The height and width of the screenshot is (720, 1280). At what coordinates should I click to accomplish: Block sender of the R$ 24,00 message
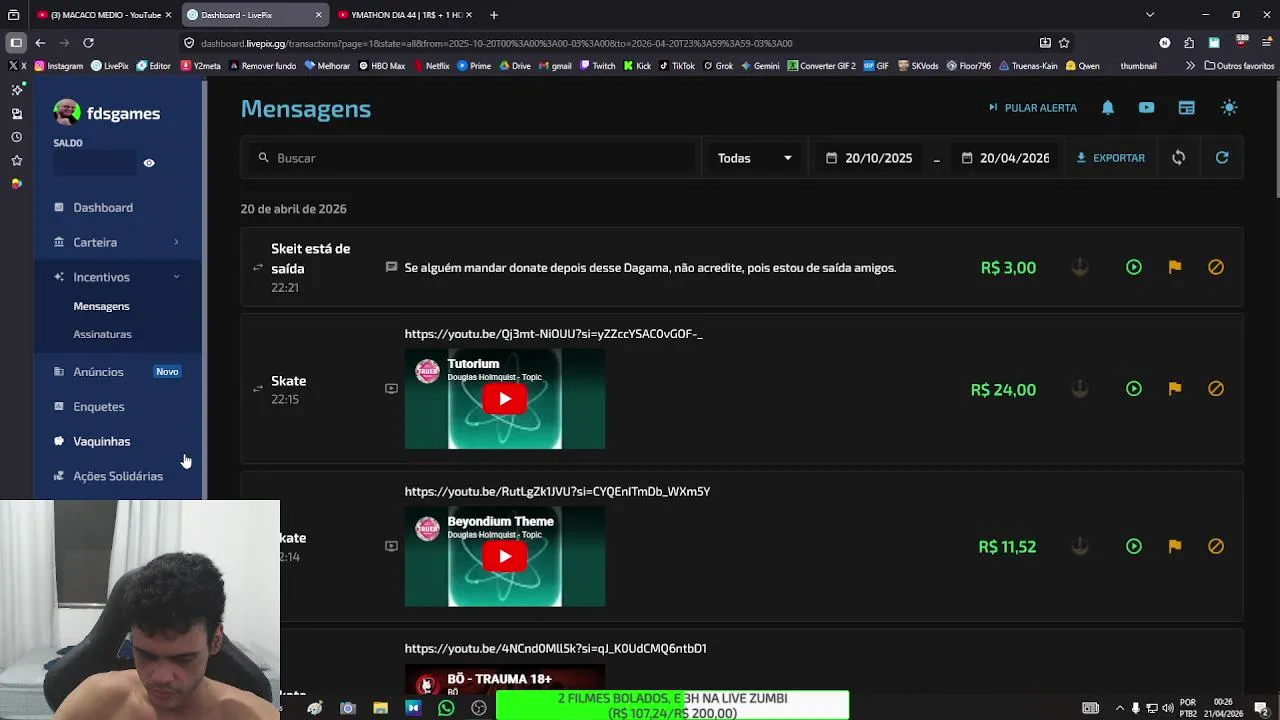tap(1216, 389)
